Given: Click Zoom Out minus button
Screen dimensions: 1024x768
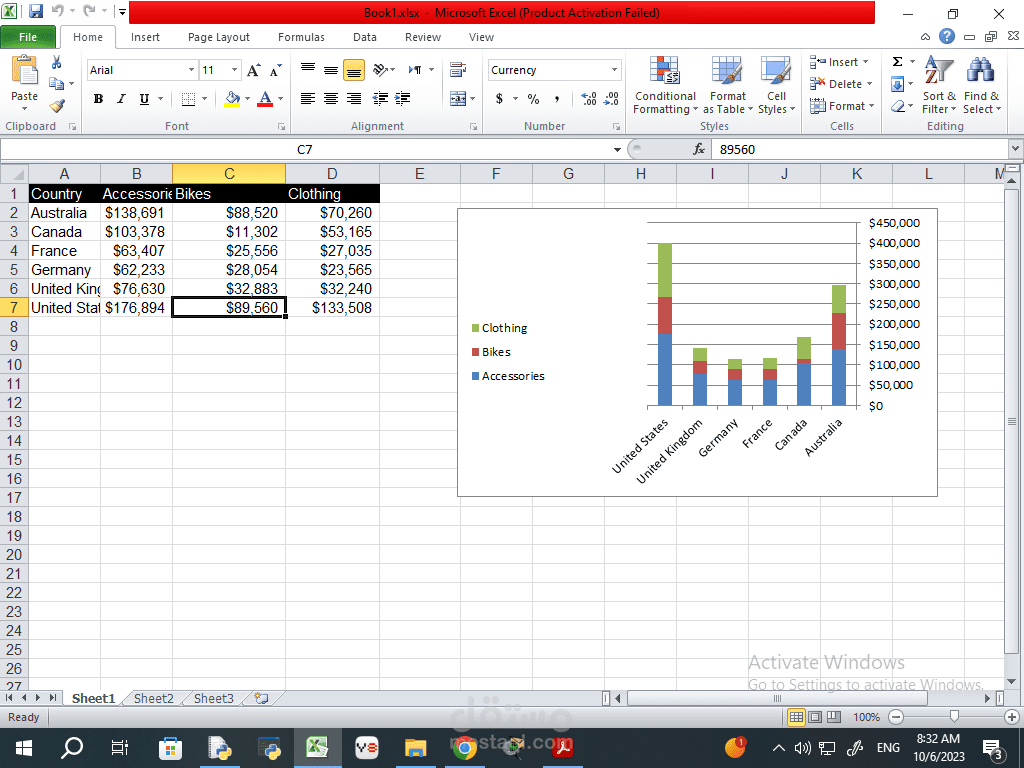Looking at the screenshot, I should [x=896, y=717].
